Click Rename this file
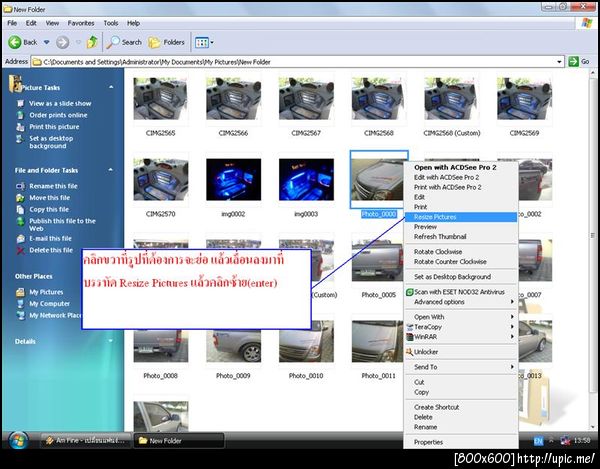The image size is (600, 469). click(53, 186)
